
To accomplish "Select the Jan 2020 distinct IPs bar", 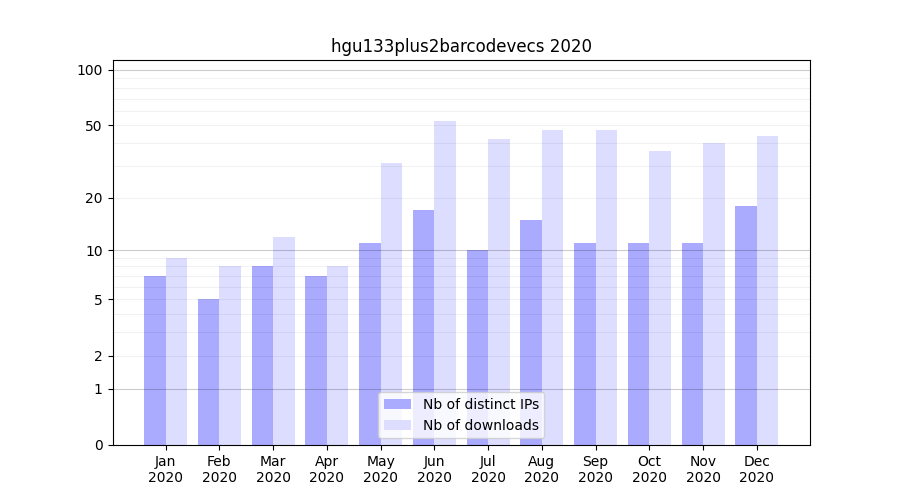I will tap(155, 360).
